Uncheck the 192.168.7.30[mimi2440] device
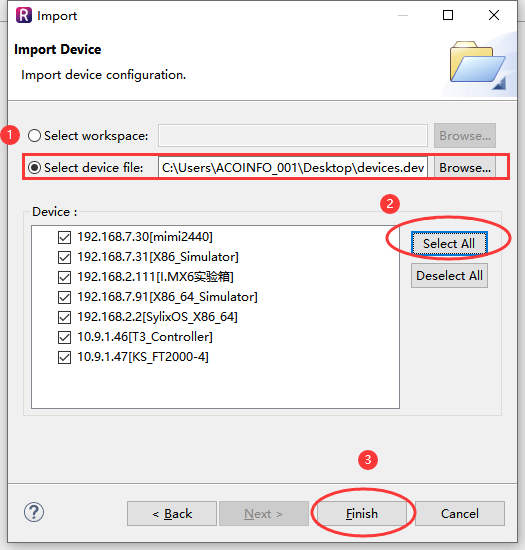 click(65, 237)
